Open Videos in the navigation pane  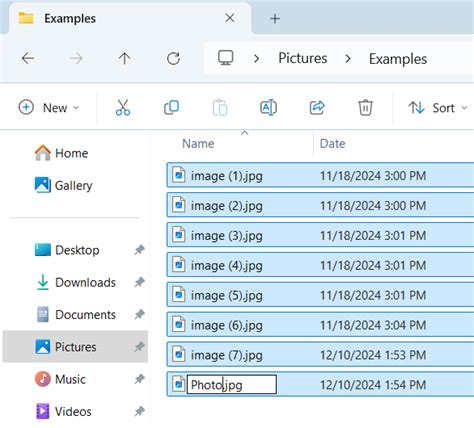63,411
